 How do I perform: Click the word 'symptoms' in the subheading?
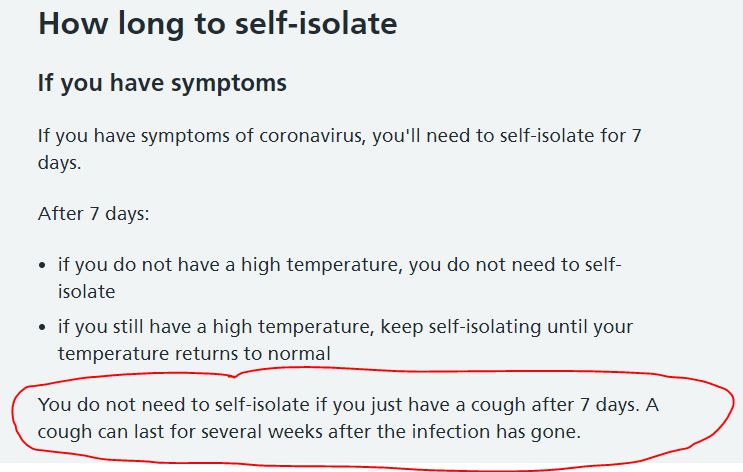229,84
